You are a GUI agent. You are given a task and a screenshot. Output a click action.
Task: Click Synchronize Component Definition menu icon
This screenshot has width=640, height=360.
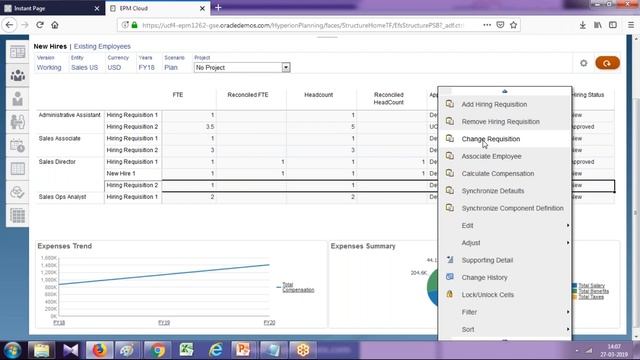pos(449,208)
